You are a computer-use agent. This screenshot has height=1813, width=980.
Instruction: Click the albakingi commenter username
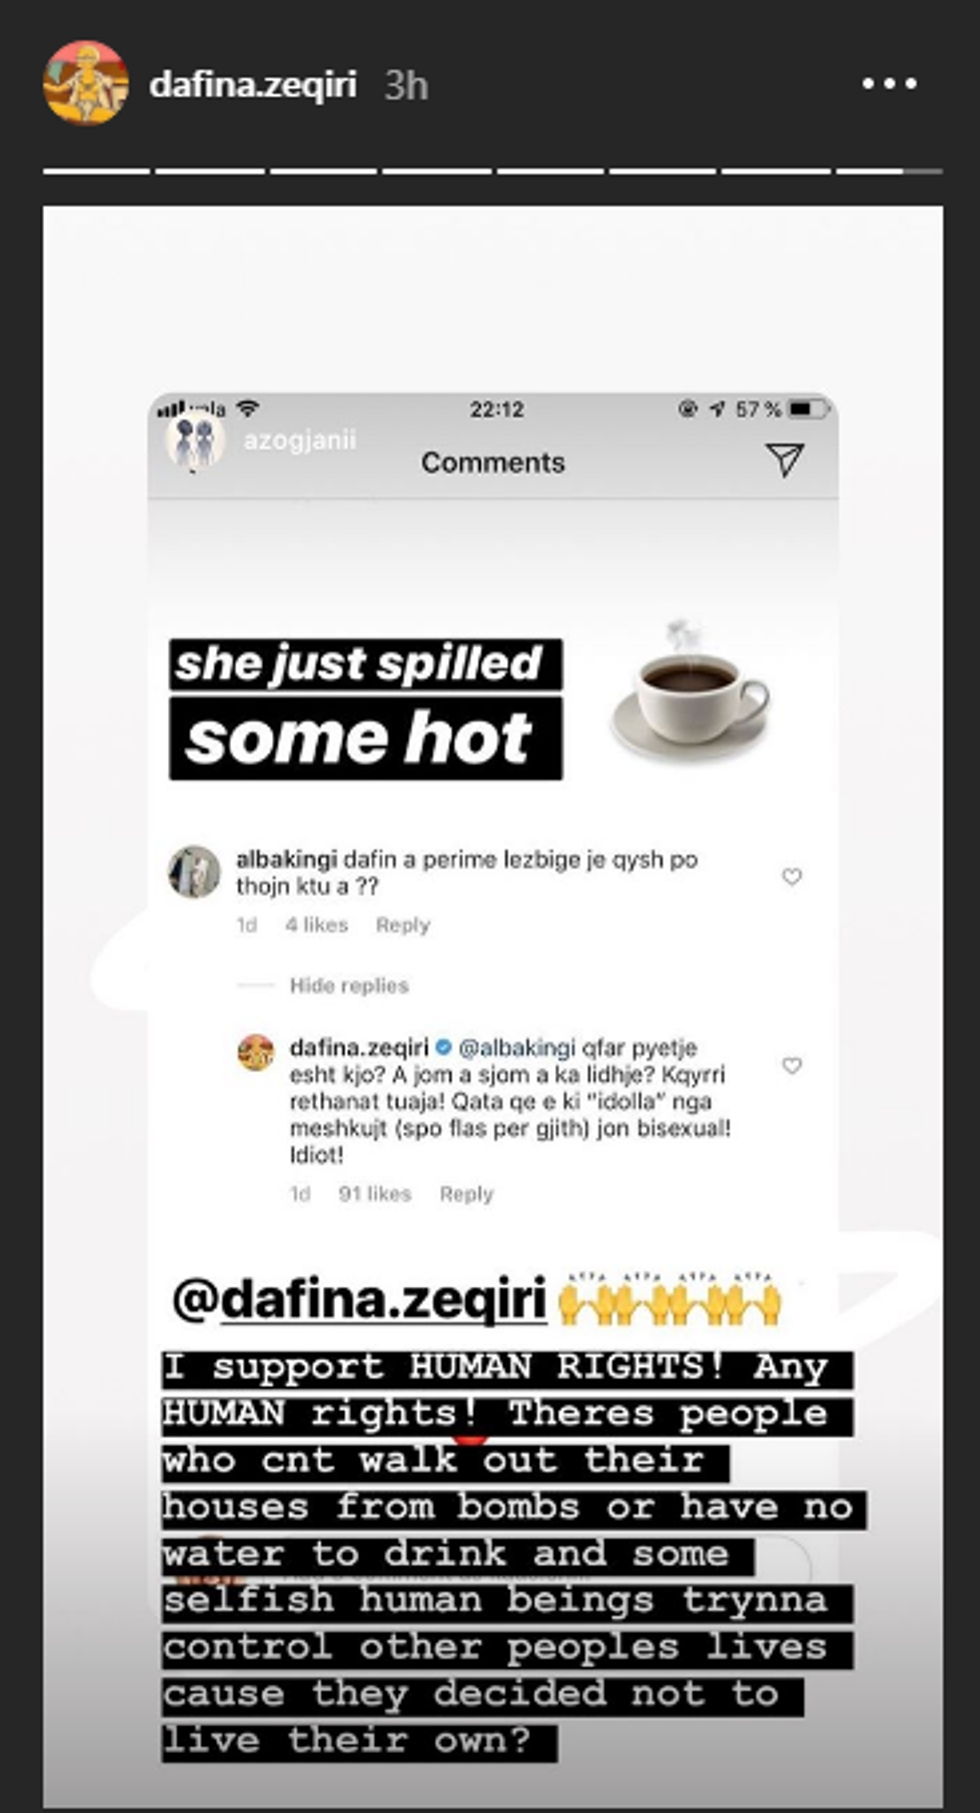(286, 859)
